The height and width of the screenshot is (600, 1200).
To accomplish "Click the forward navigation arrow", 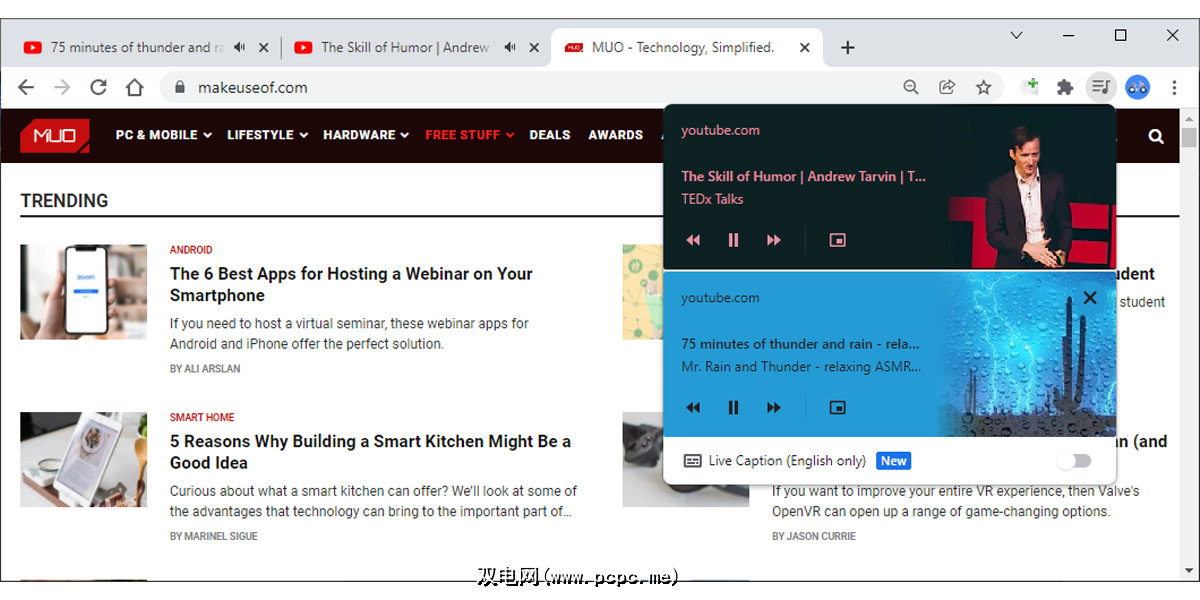I will point(62,87).
